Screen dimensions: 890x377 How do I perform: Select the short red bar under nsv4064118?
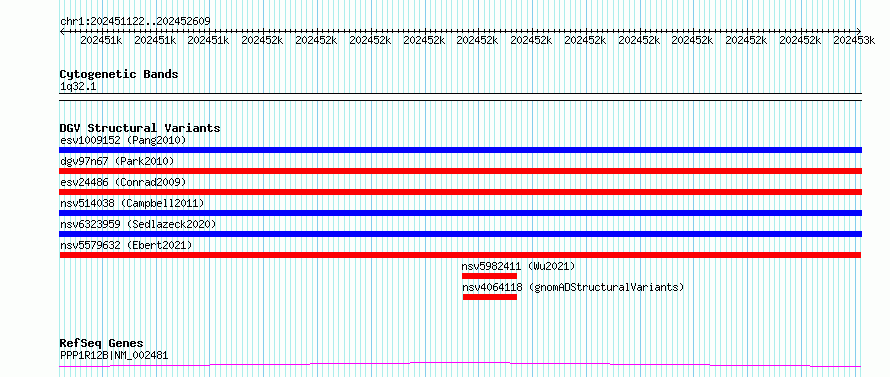(490, 297)
